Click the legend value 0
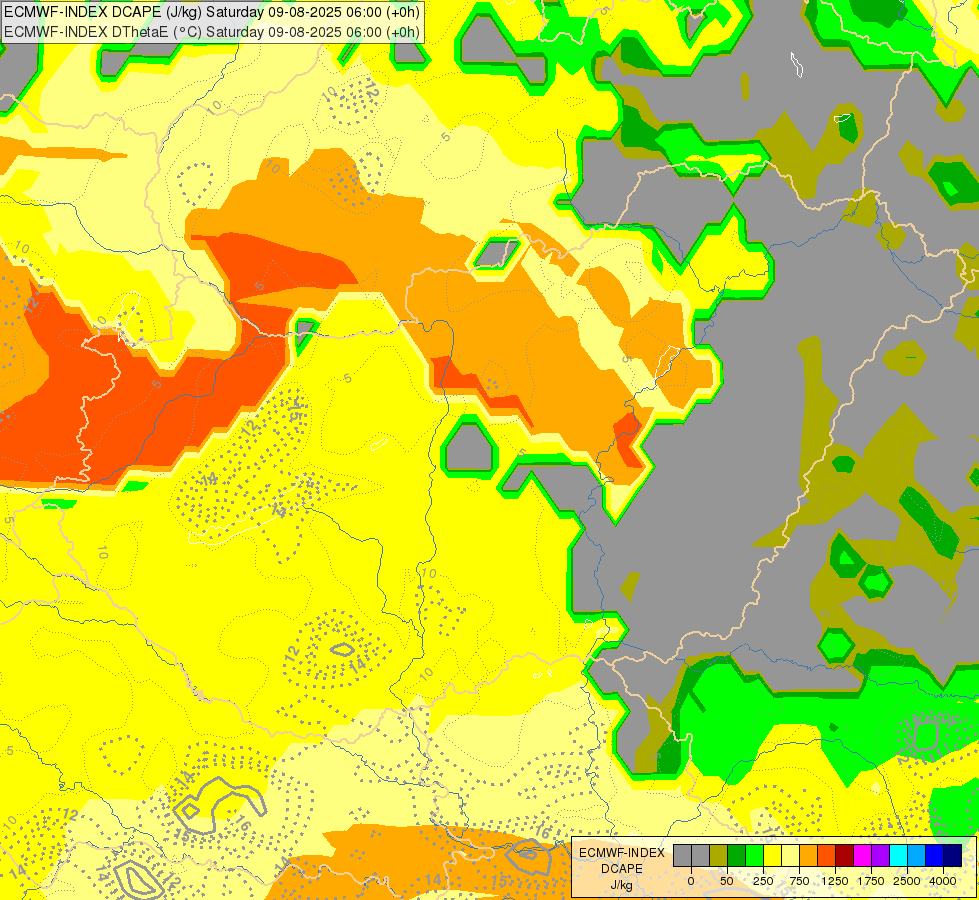The height and width of the screenshot is (900, 979). 691,881
